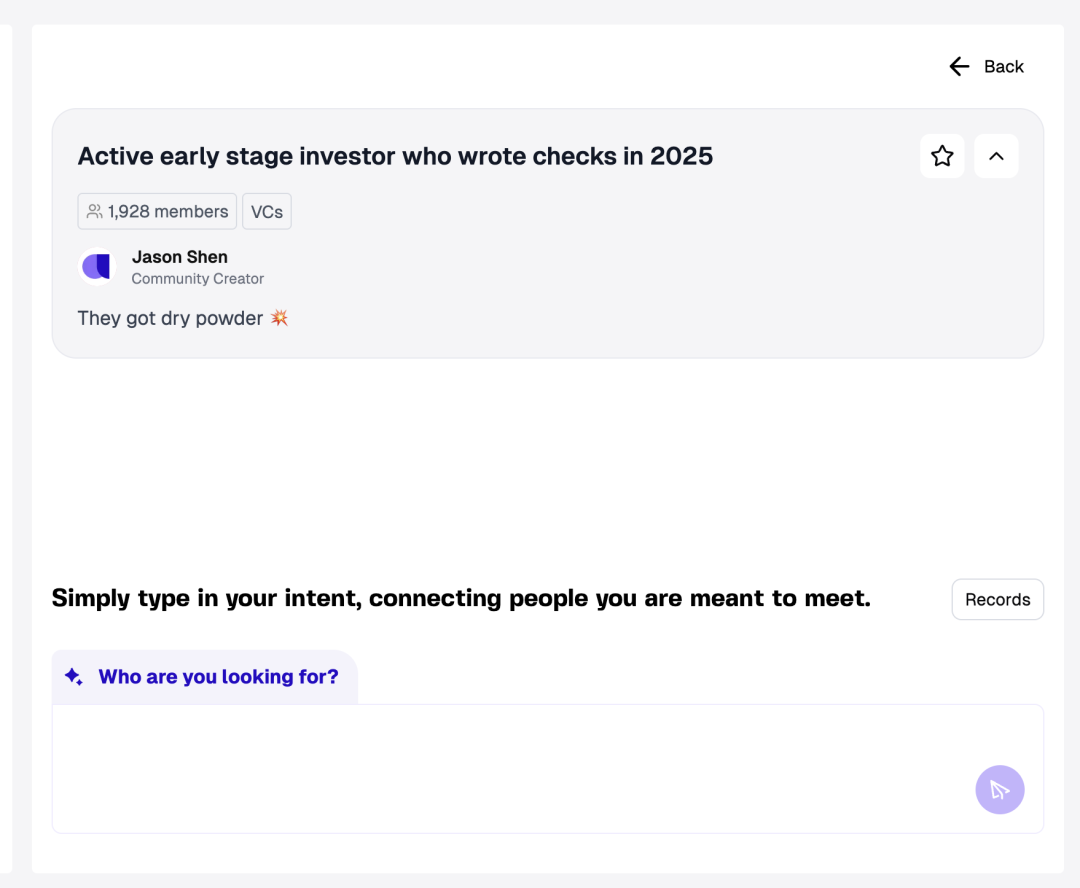
Task: Star this community as favorite
Action: [942, 156]
